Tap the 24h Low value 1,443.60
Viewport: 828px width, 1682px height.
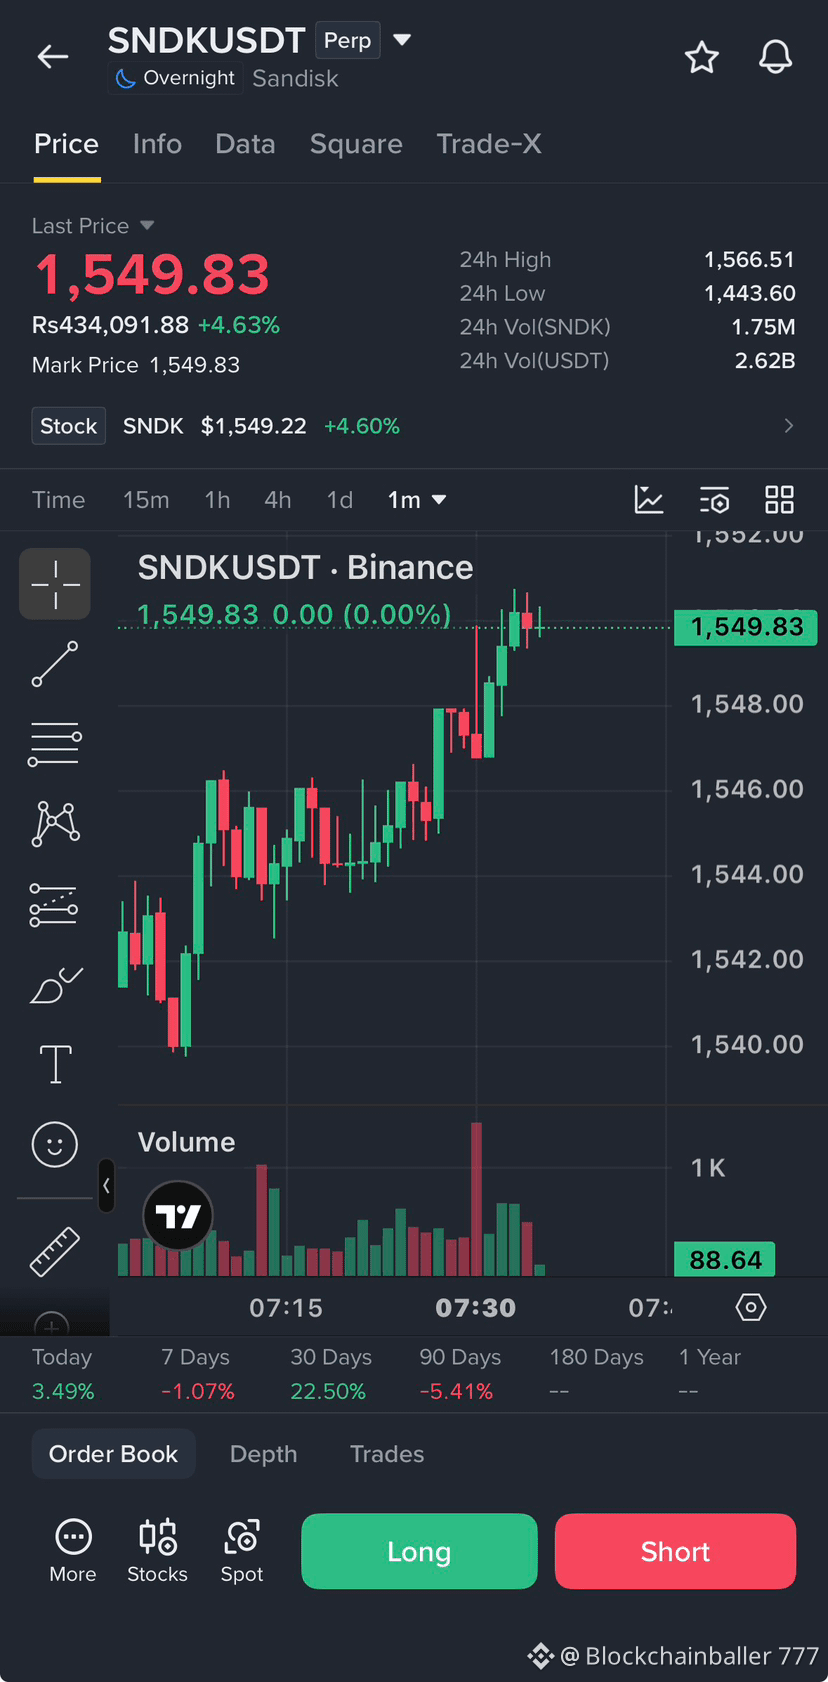point(749,293)
